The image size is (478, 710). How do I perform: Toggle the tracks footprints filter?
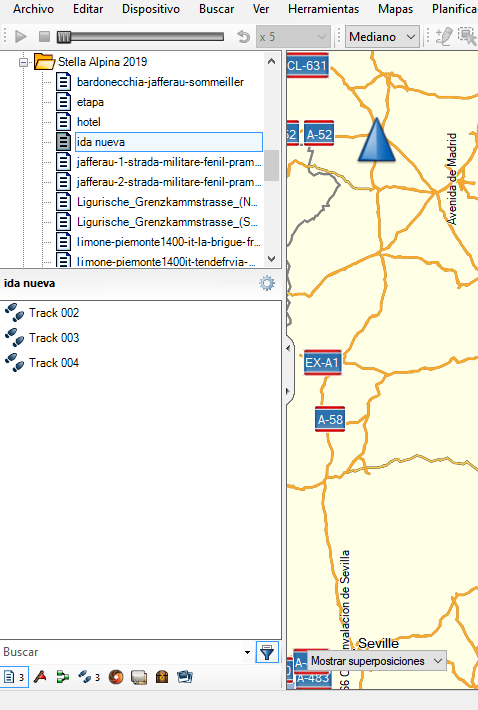(89, 677)
